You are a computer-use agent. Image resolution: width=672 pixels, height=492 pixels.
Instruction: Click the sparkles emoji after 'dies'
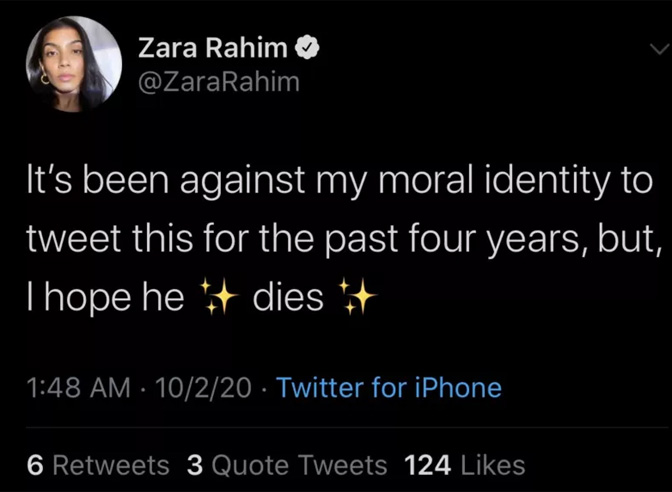coord(355,298)
